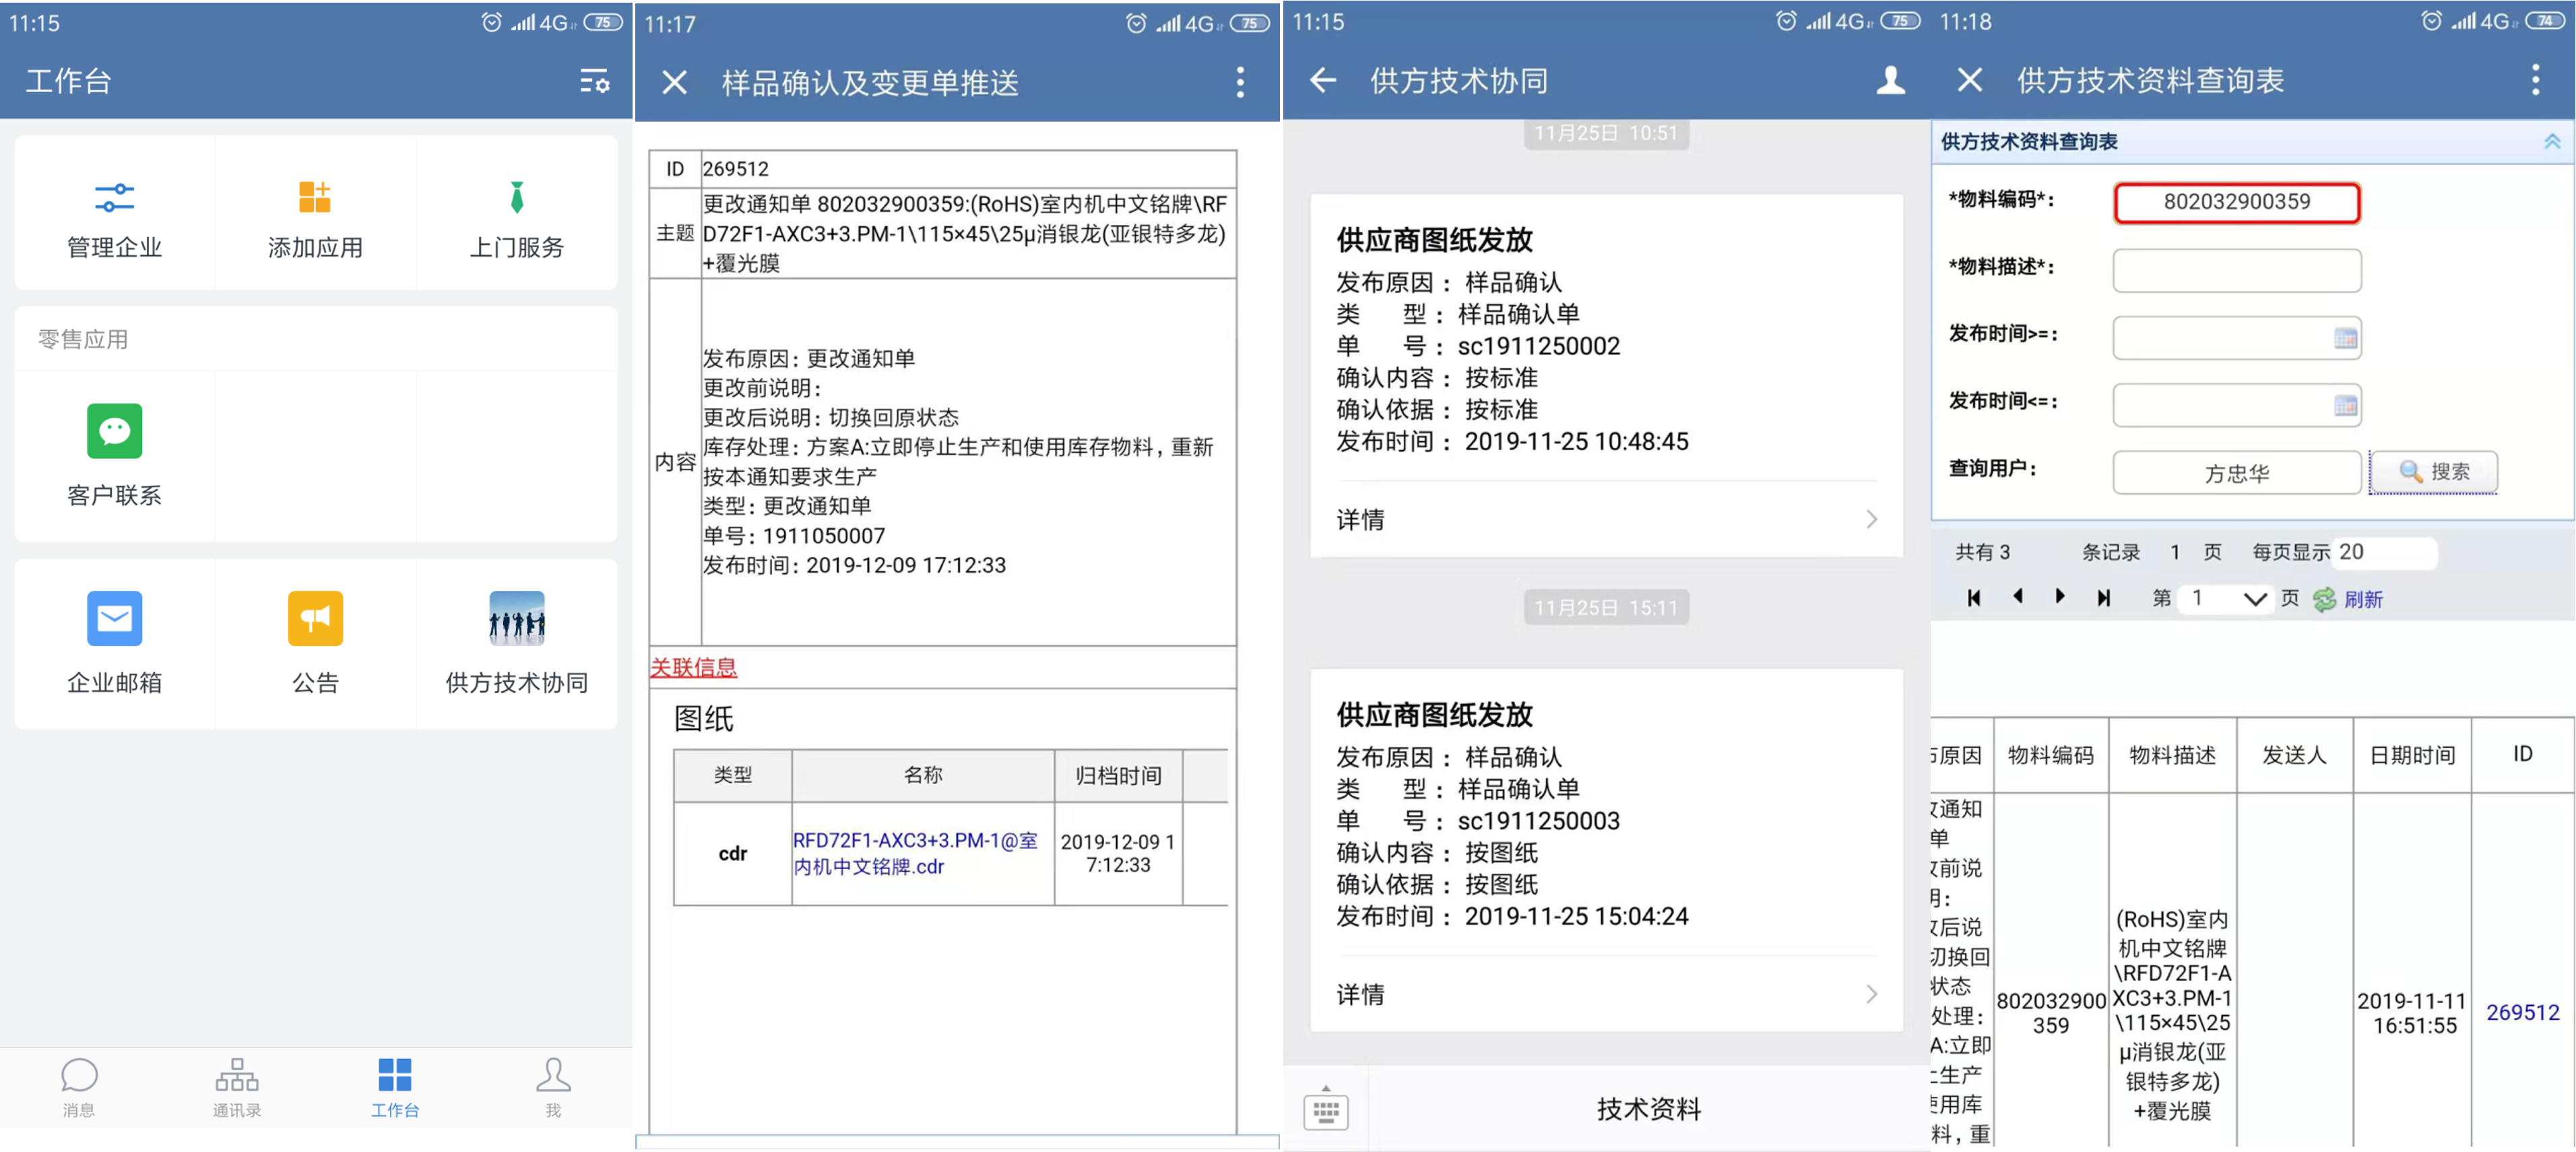Open the 我 profile tab
2576x1152 pixels.
553,1086
